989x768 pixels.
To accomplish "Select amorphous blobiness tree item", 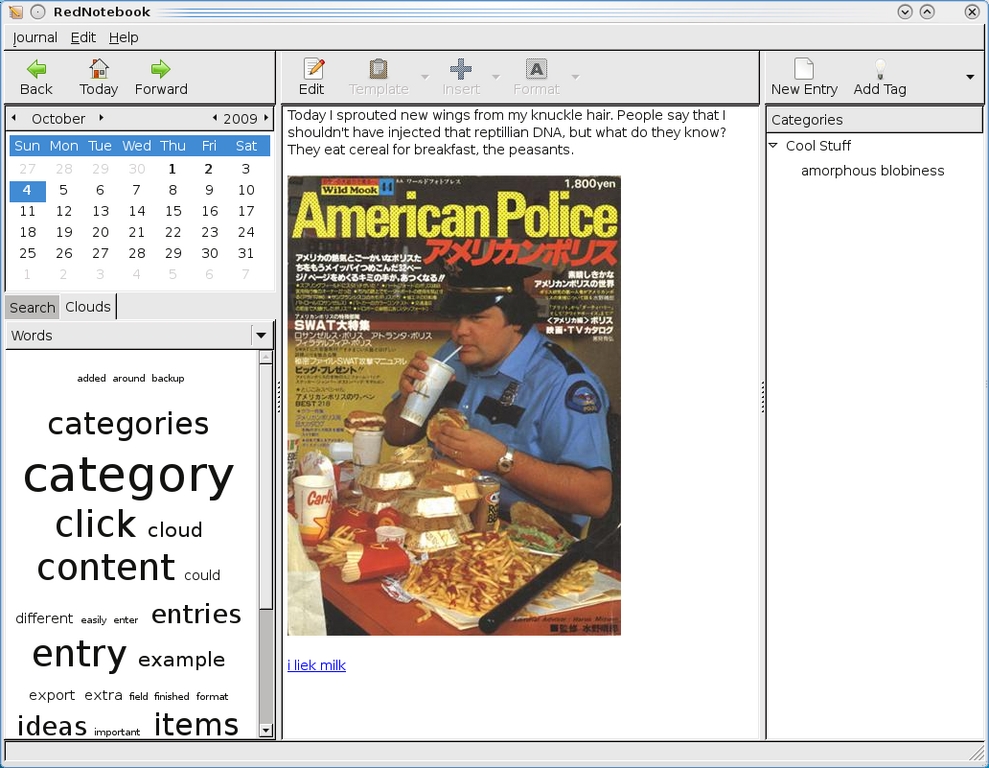I will (x=872, y=171).
